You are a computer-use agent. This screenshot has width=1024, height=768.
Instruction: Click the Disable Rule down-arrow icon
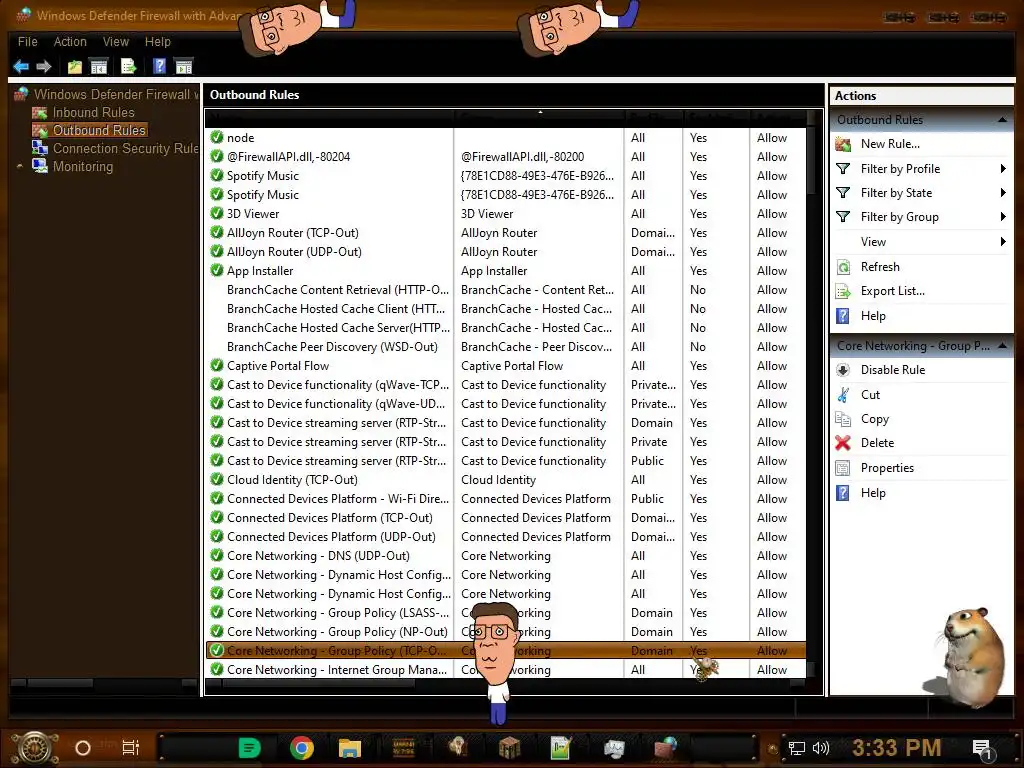coord(843,370)
